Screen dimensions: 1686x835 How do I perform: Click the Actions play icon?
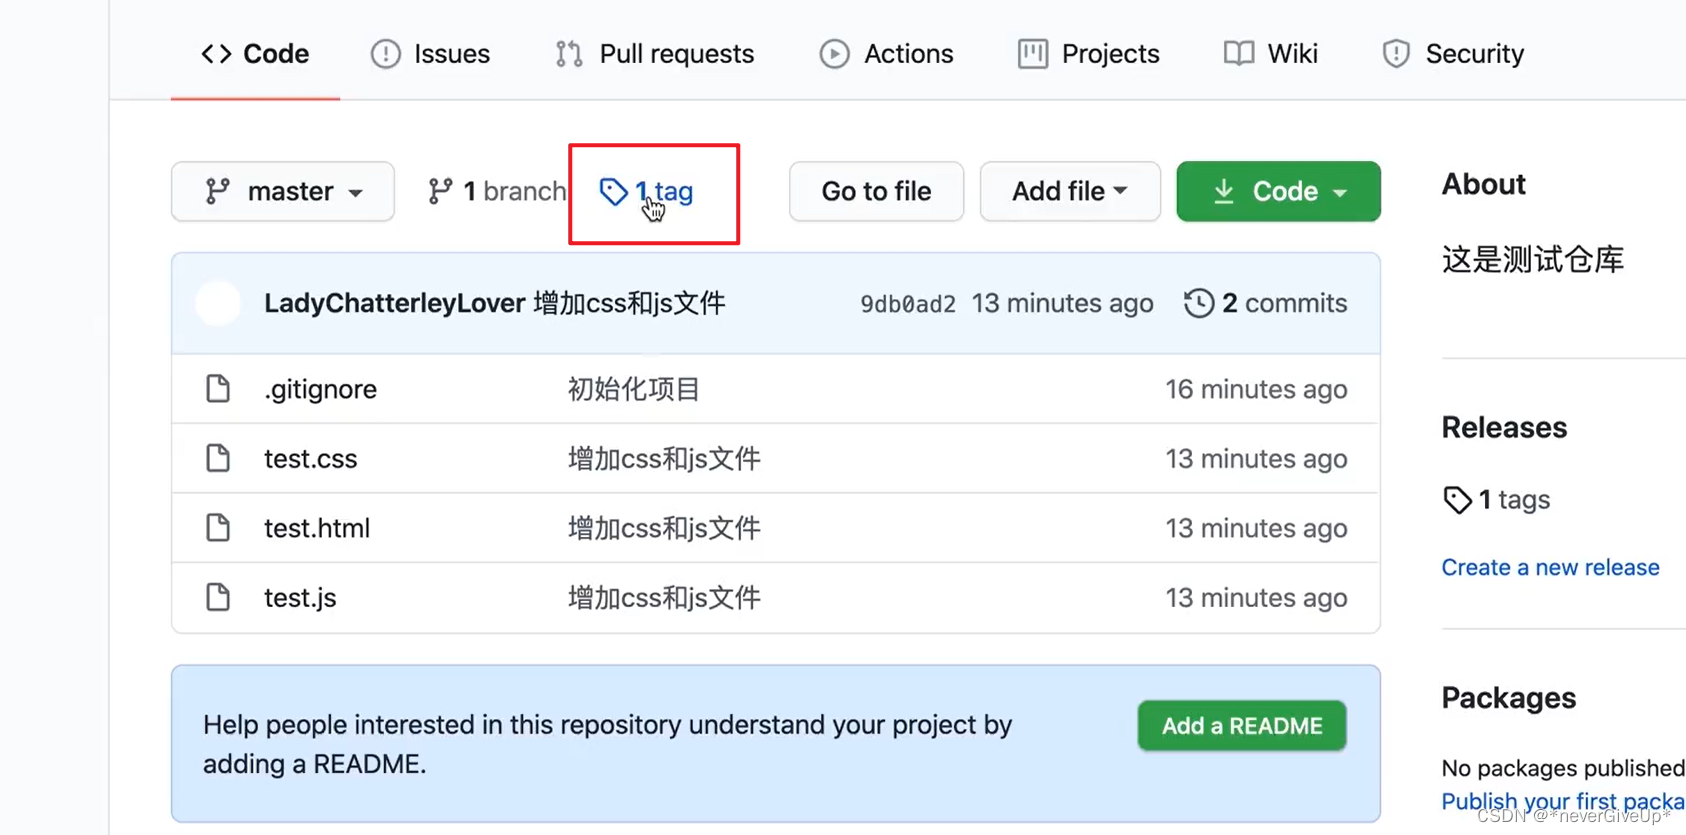tap(834, 53)
